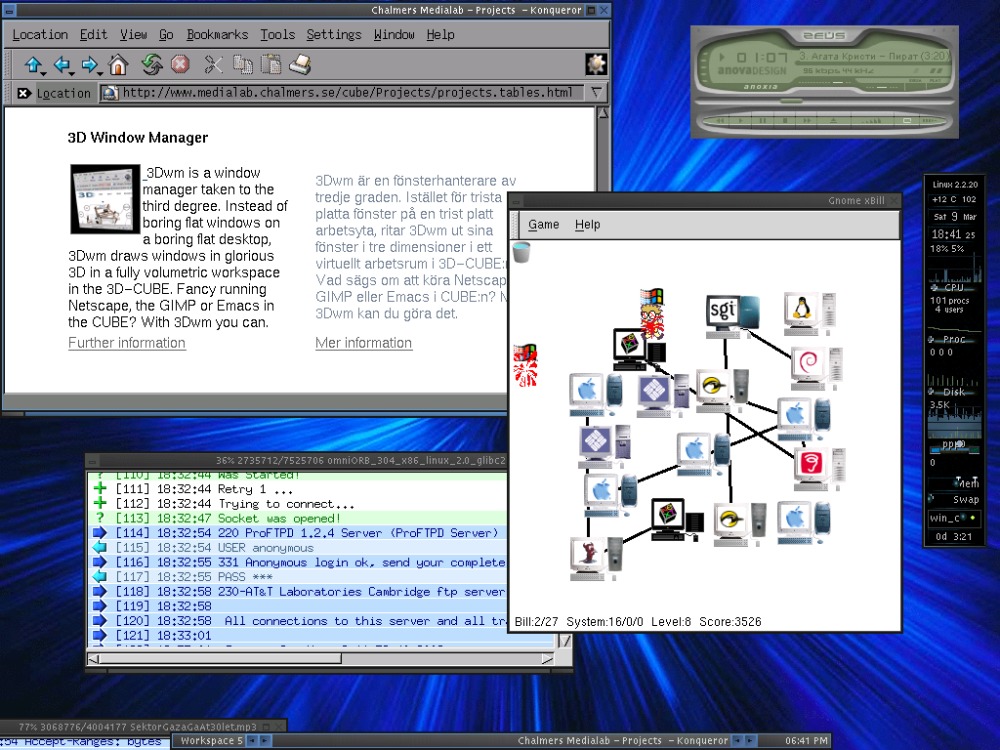
Task: Switch to previous workspace in taskbar
Action: coord(253,740)
